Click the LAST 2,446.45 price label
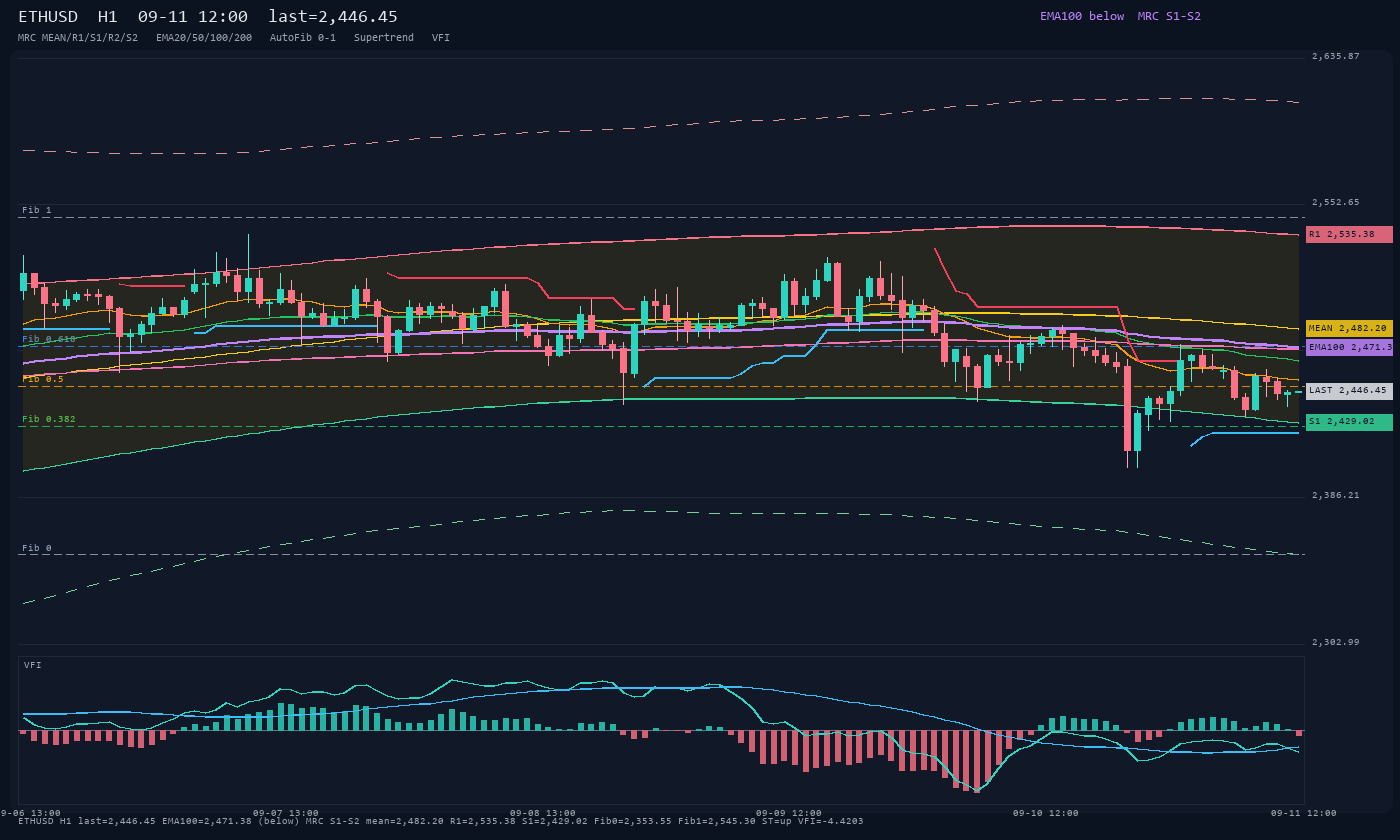The height and width of the screenshot is (840, 1400). coord(1349,391)
